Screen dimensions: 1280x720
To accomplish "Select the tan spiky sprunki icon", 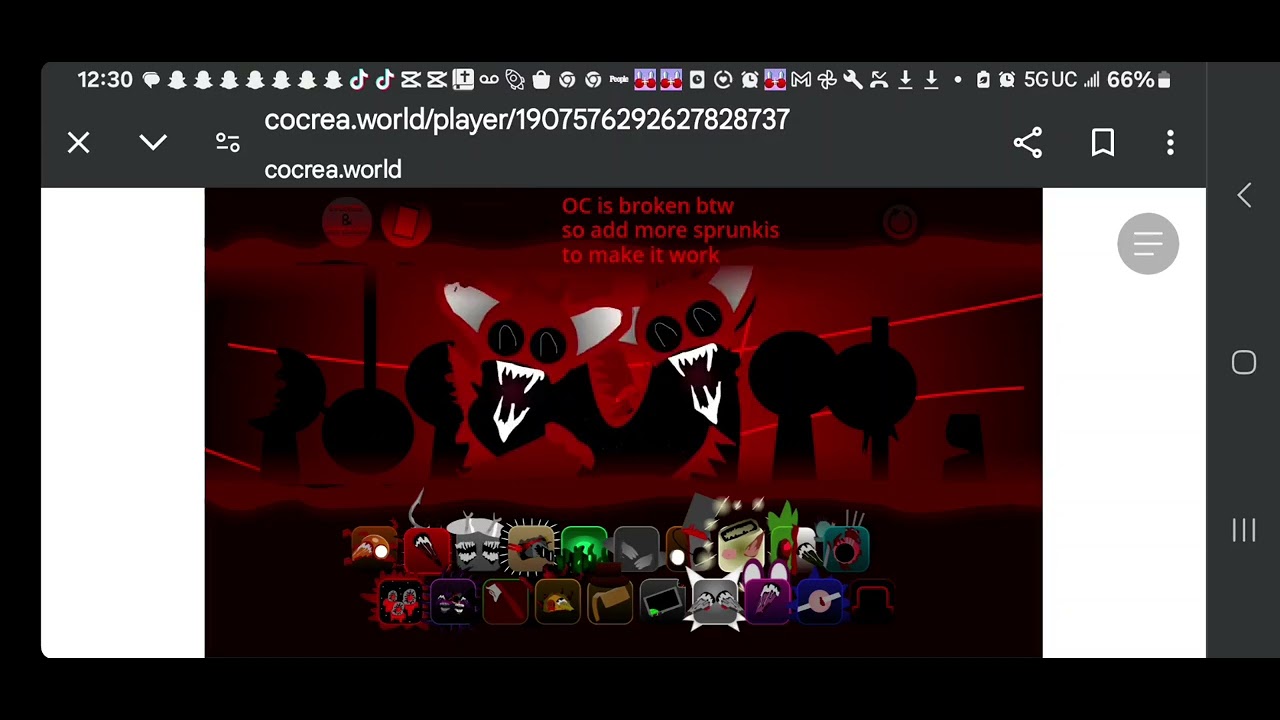I will click(x=531, y=549).
